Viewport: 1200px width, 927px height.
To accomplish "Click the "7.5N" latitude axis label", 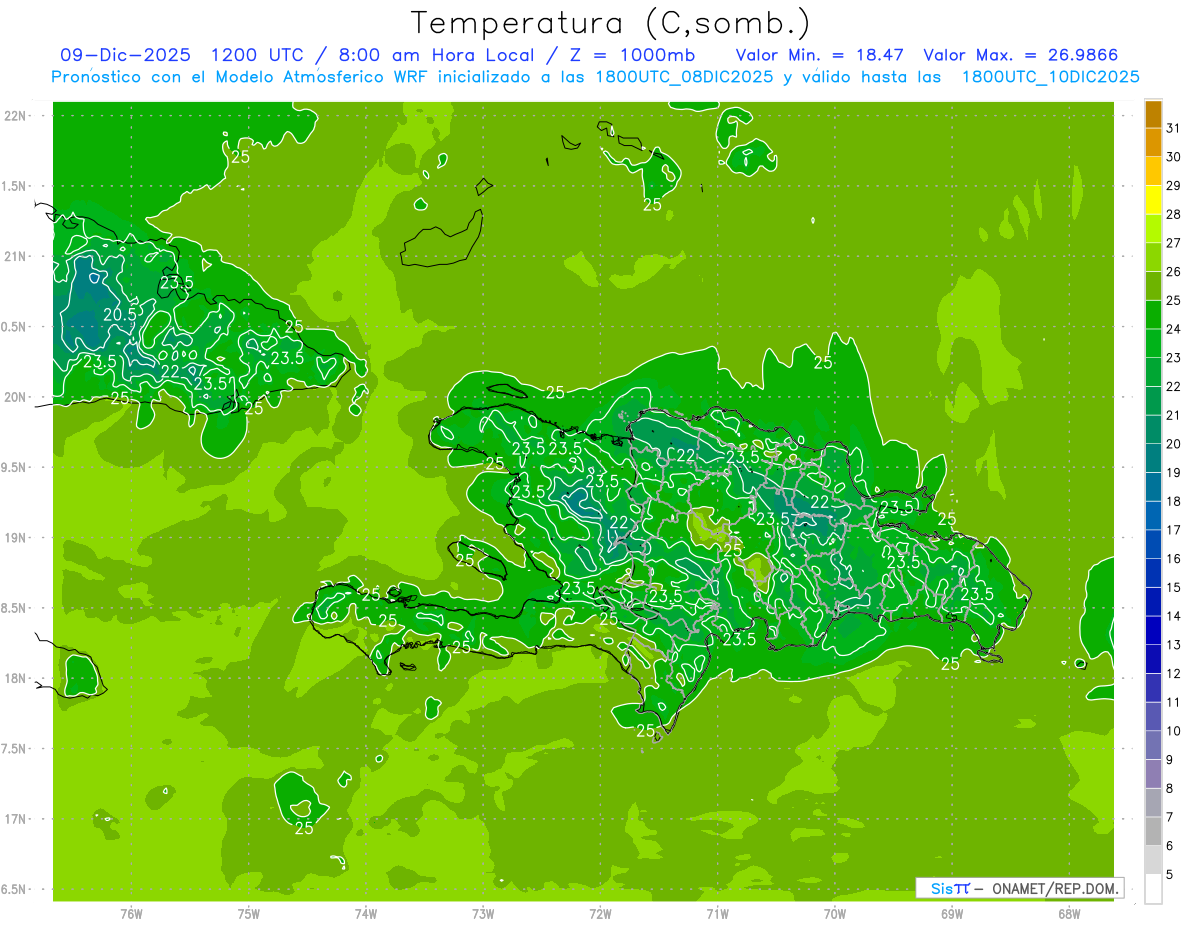I will click(14, 748).
